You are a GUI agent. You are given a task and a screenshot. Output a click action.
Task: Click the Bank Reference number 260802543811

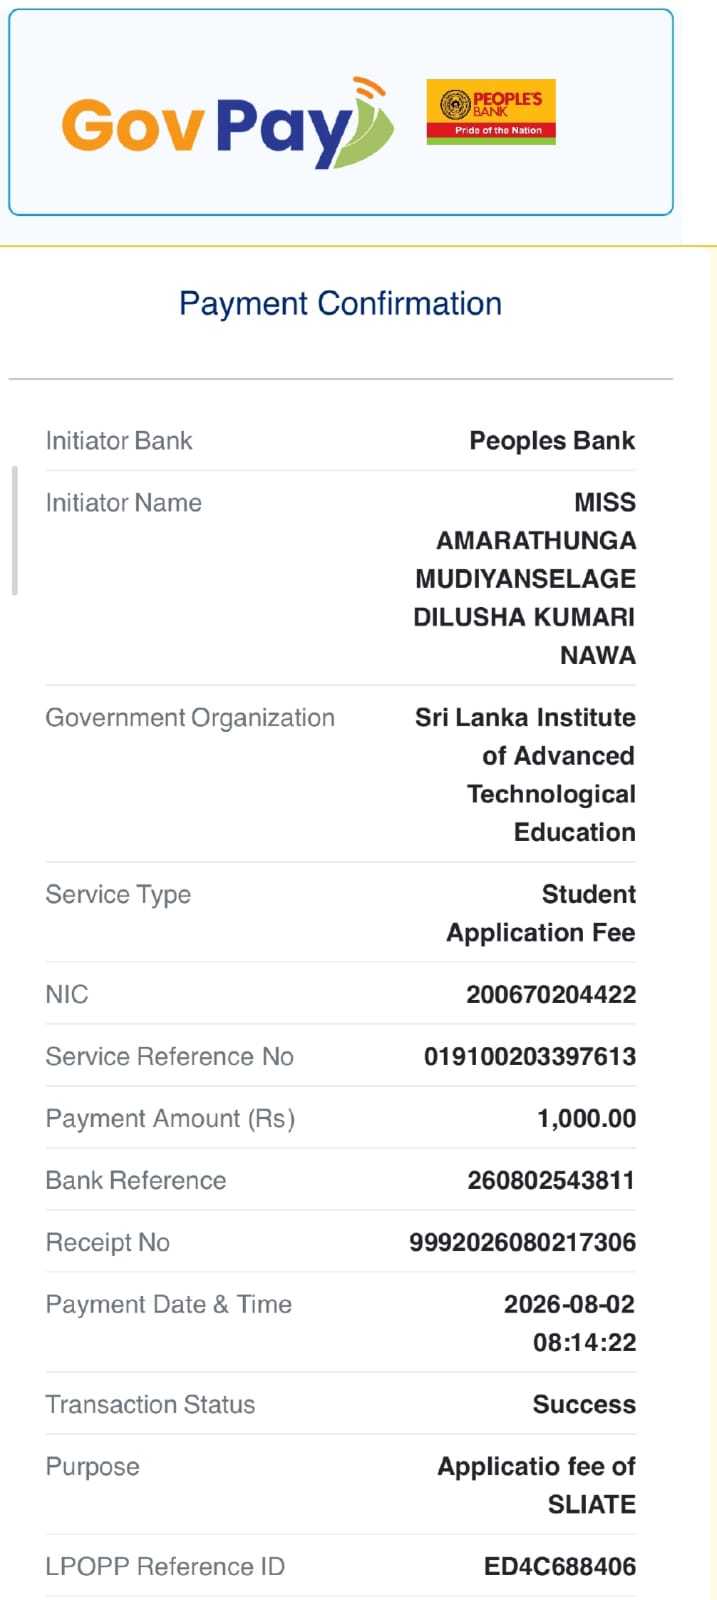[551, 1181]
